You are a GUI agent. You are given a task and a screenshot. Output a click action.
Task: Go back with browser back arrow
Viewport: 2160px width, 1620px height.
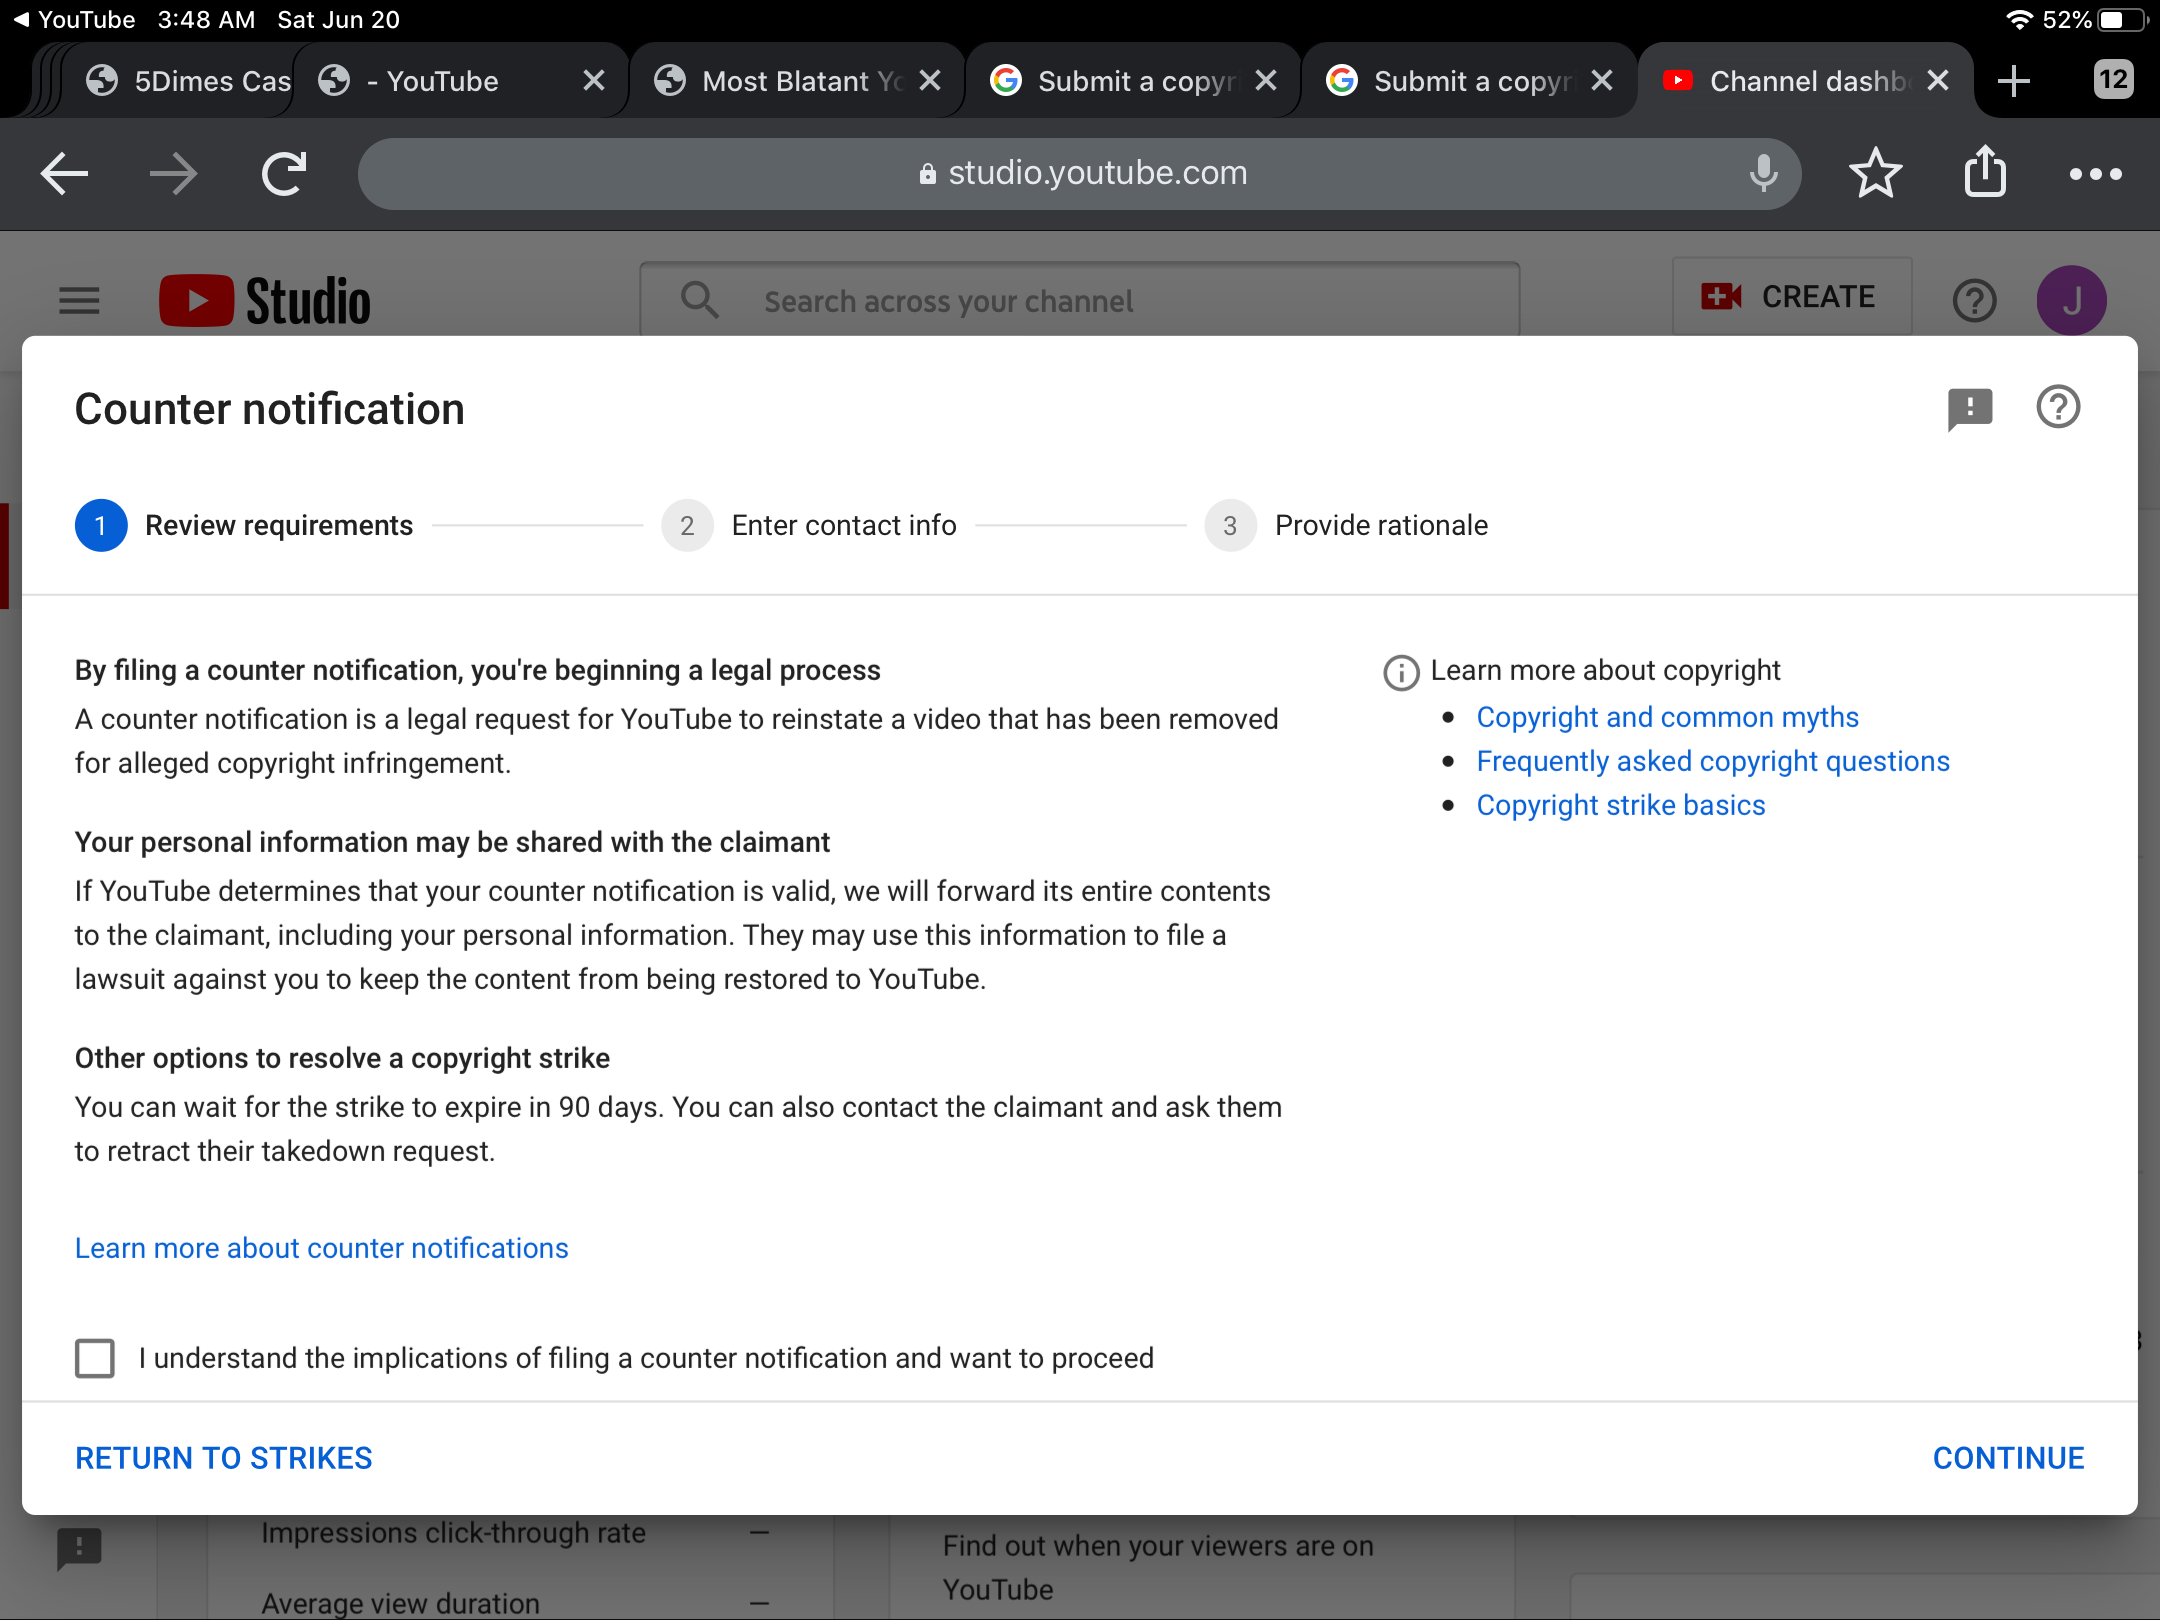click(65, 174)
